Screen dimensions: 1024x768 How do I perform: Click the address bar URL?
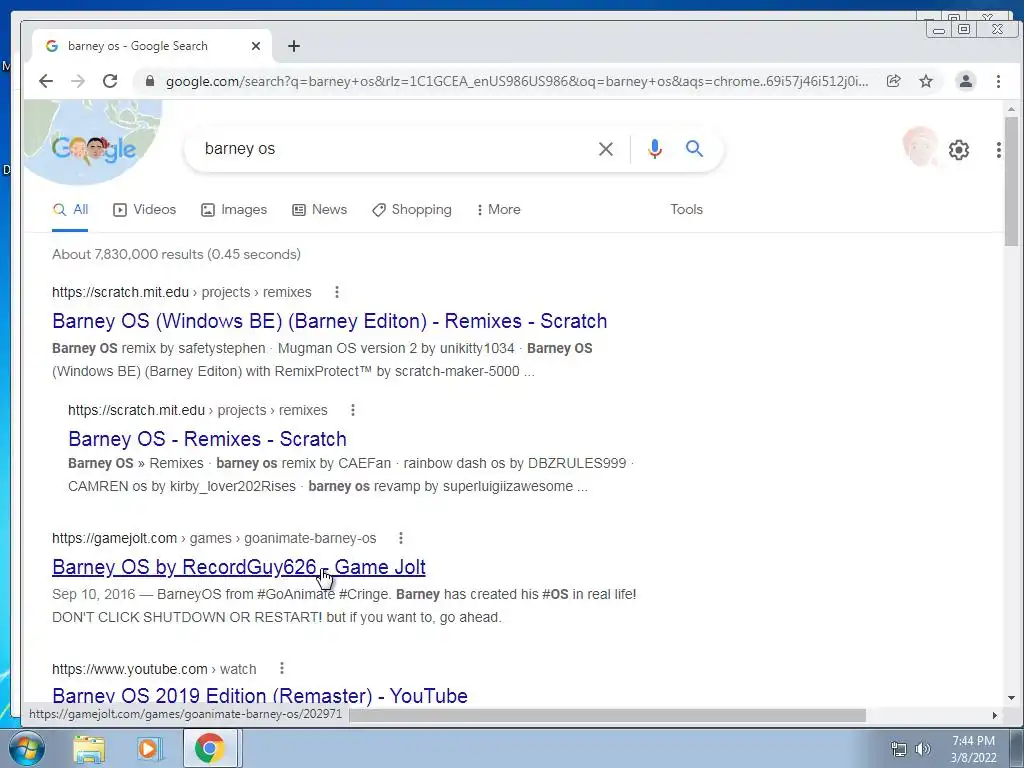516,82
